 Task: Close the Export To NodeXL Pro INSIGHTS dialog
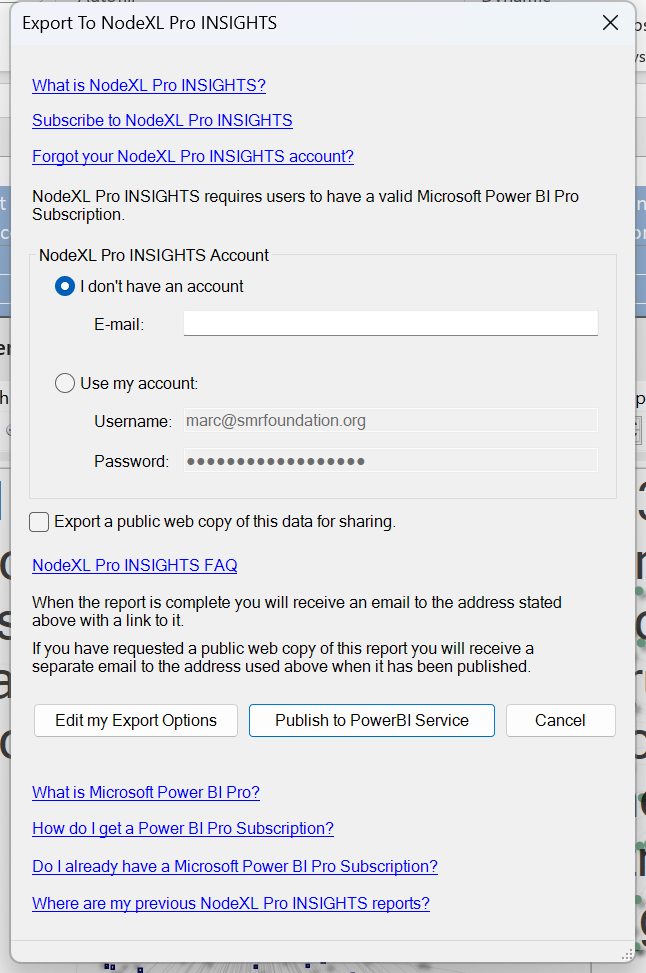tap(610, 23)
